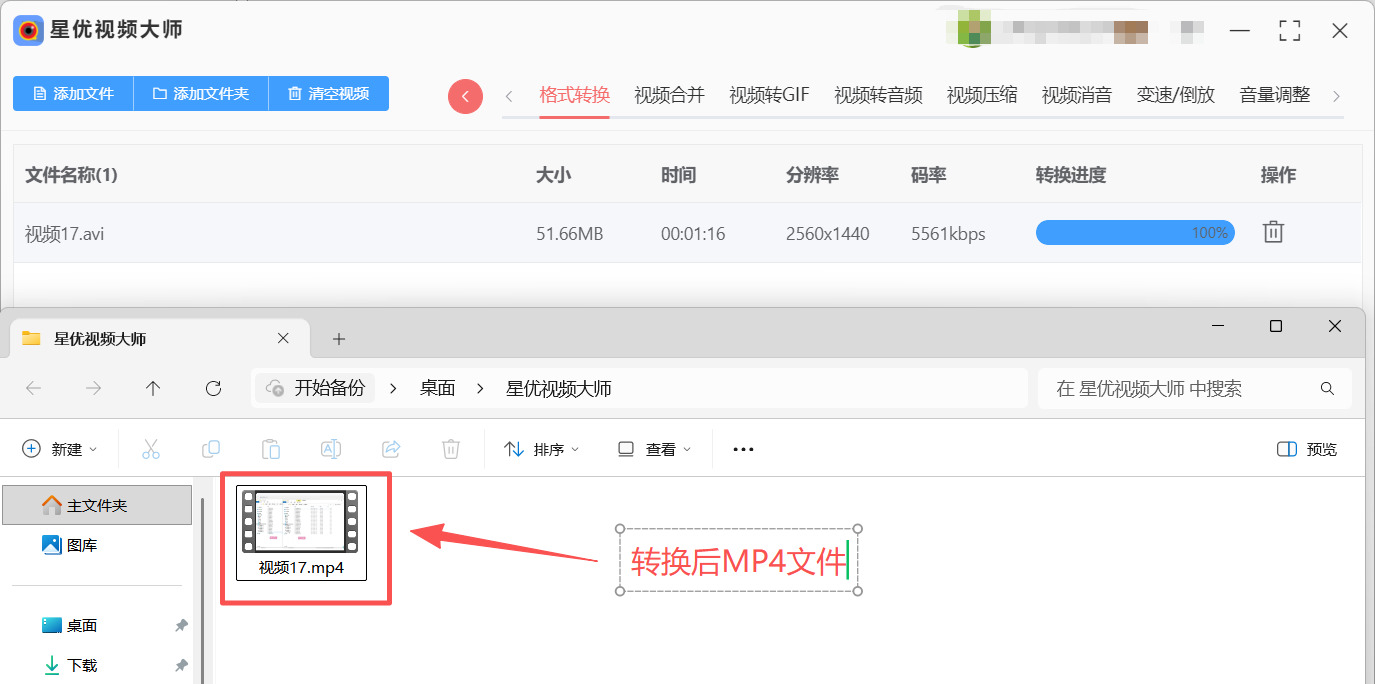This screenshot has height=684, width=1375.
Task: Click the 开始备份 cloud backup button
Action: click(x=316, y=389)
